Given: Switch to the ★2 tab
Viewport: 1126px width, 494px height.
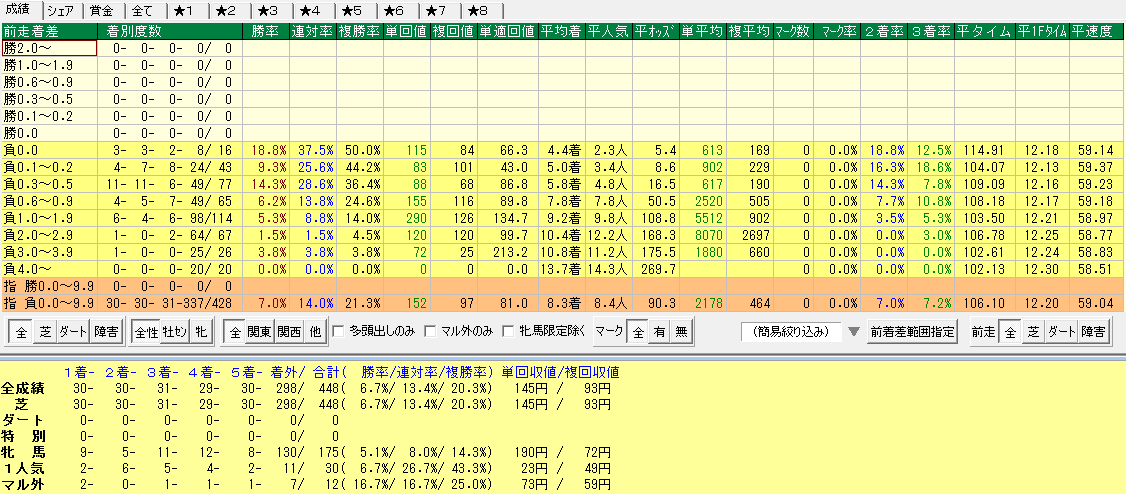Looking at the screenshot, I should (x=227, y=10).
